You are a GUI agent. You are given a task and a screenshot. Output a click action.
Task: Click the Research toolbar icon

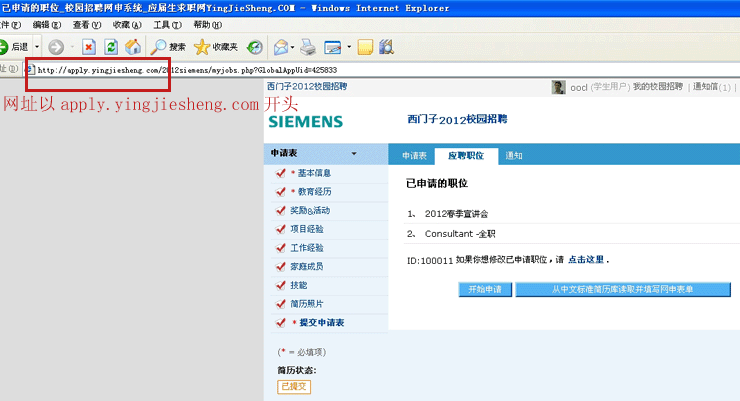387,47
